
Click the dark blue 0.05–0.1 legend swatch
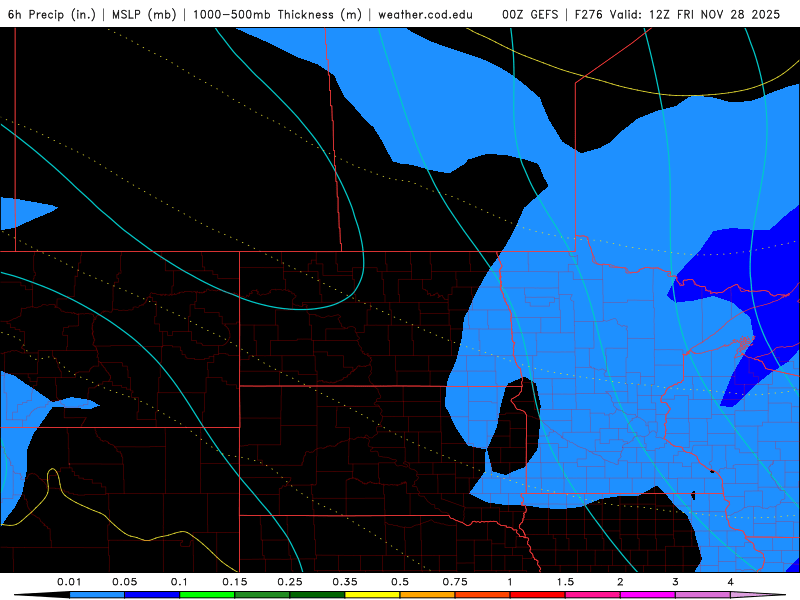tap(152, 595)
